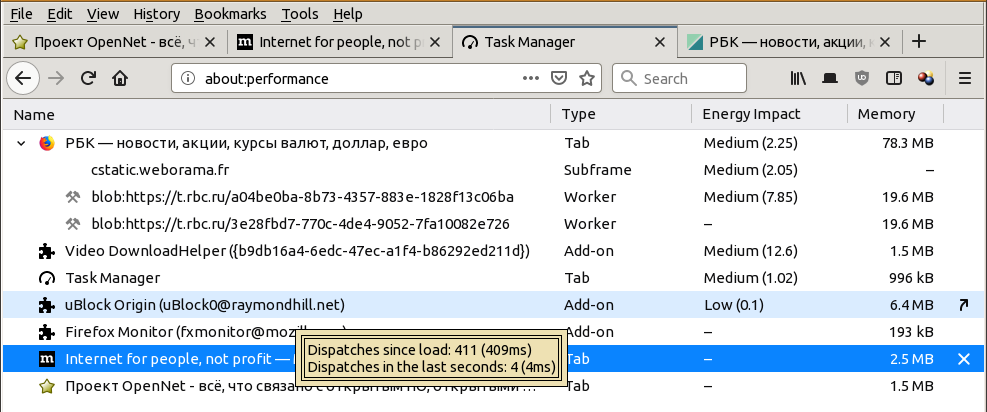The image size is (987, 412).
Task: Reload the current page
Action: [x=88, y=78]
